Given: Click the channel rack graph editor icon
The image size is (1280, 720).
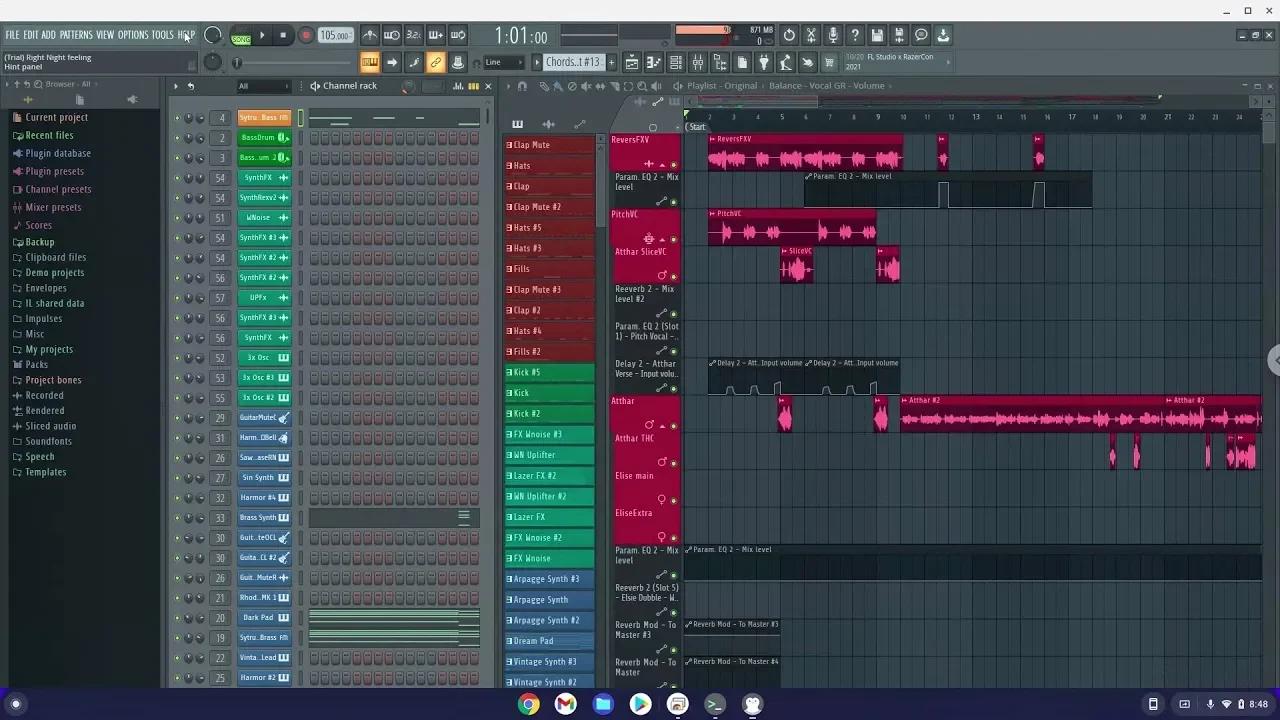Looking at the screenshot, I should [x=459, y=86].
